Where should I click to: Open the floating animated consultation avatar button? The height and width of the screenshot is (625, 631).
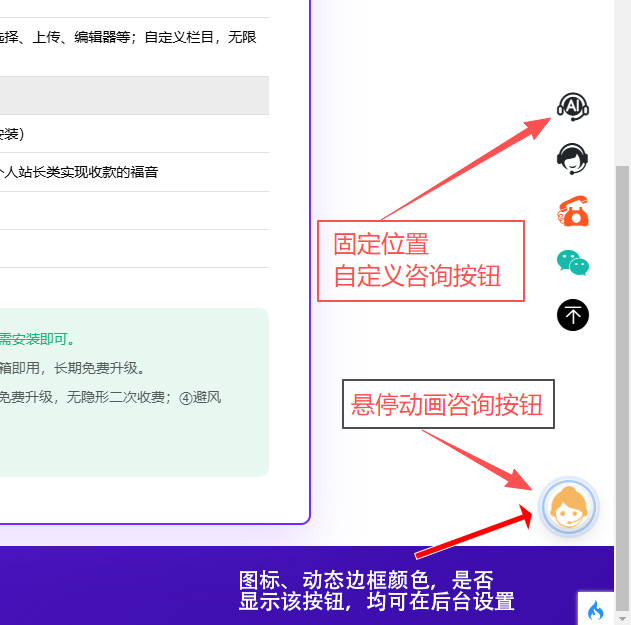569,507
